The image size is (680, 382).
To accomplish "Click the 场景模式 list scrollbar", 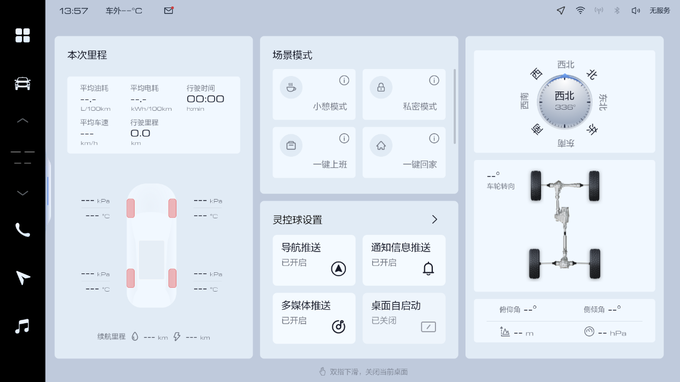I will (454, 106).
